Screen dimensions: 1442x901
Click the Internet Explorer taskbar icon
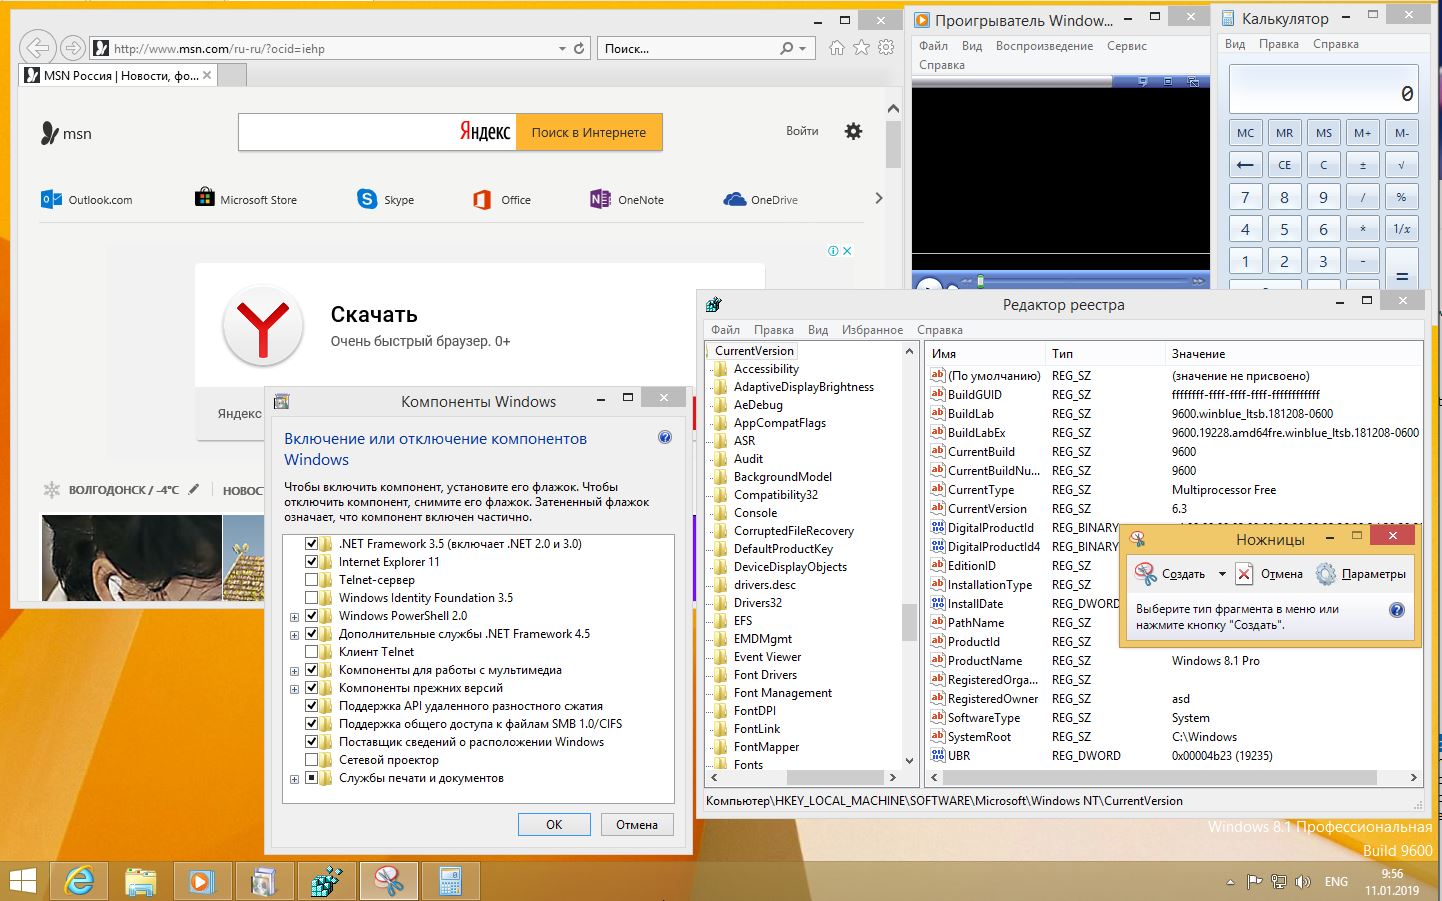79,881
